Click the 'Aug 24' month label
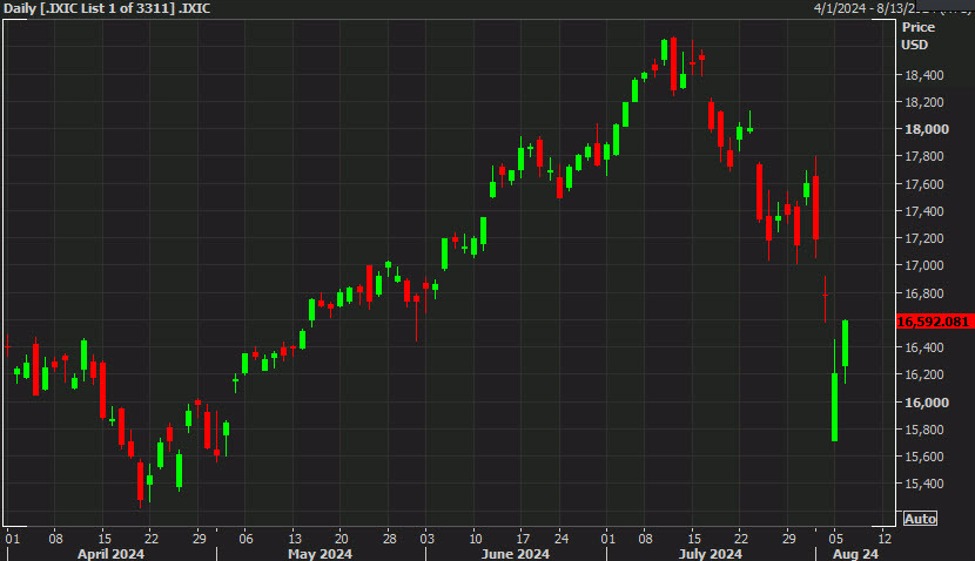The width and height of the screenshot is (975, 561). click(x=856, y=554)
